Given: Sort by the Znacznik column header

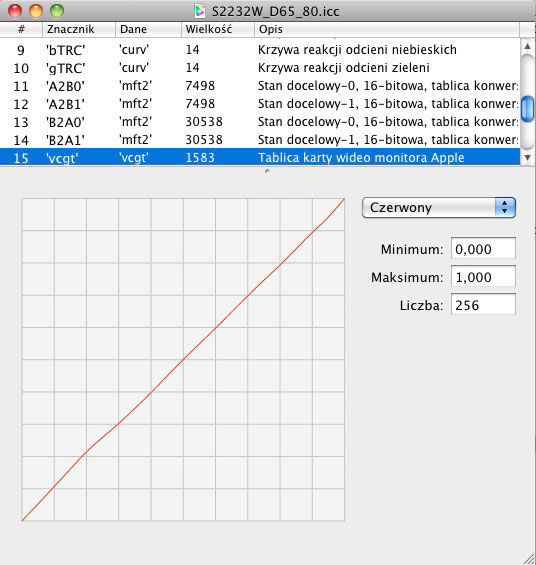Looking at the screenshot, I should [x=79, y=29].
